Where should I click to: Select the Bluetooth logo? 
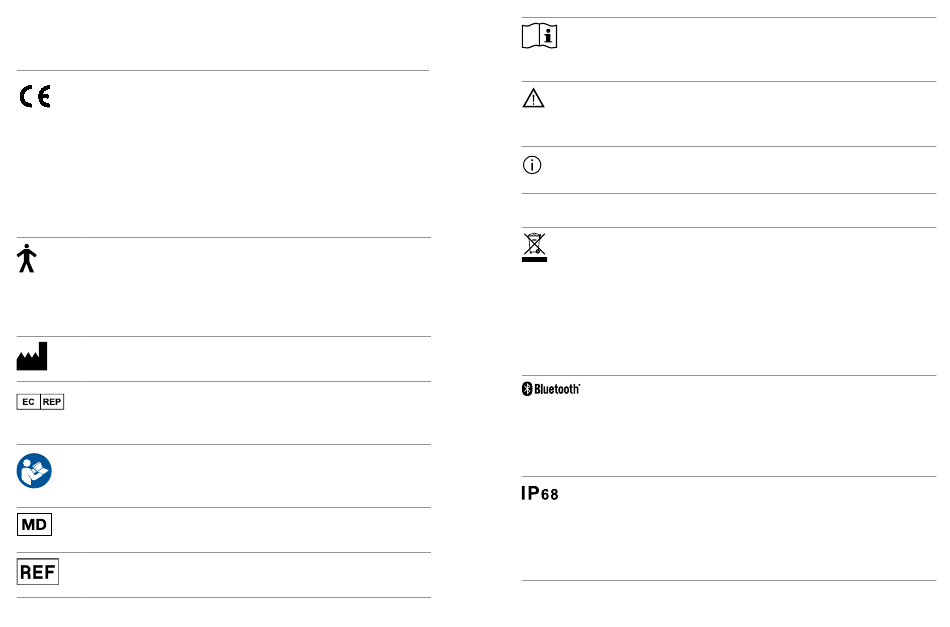[551, 389]
